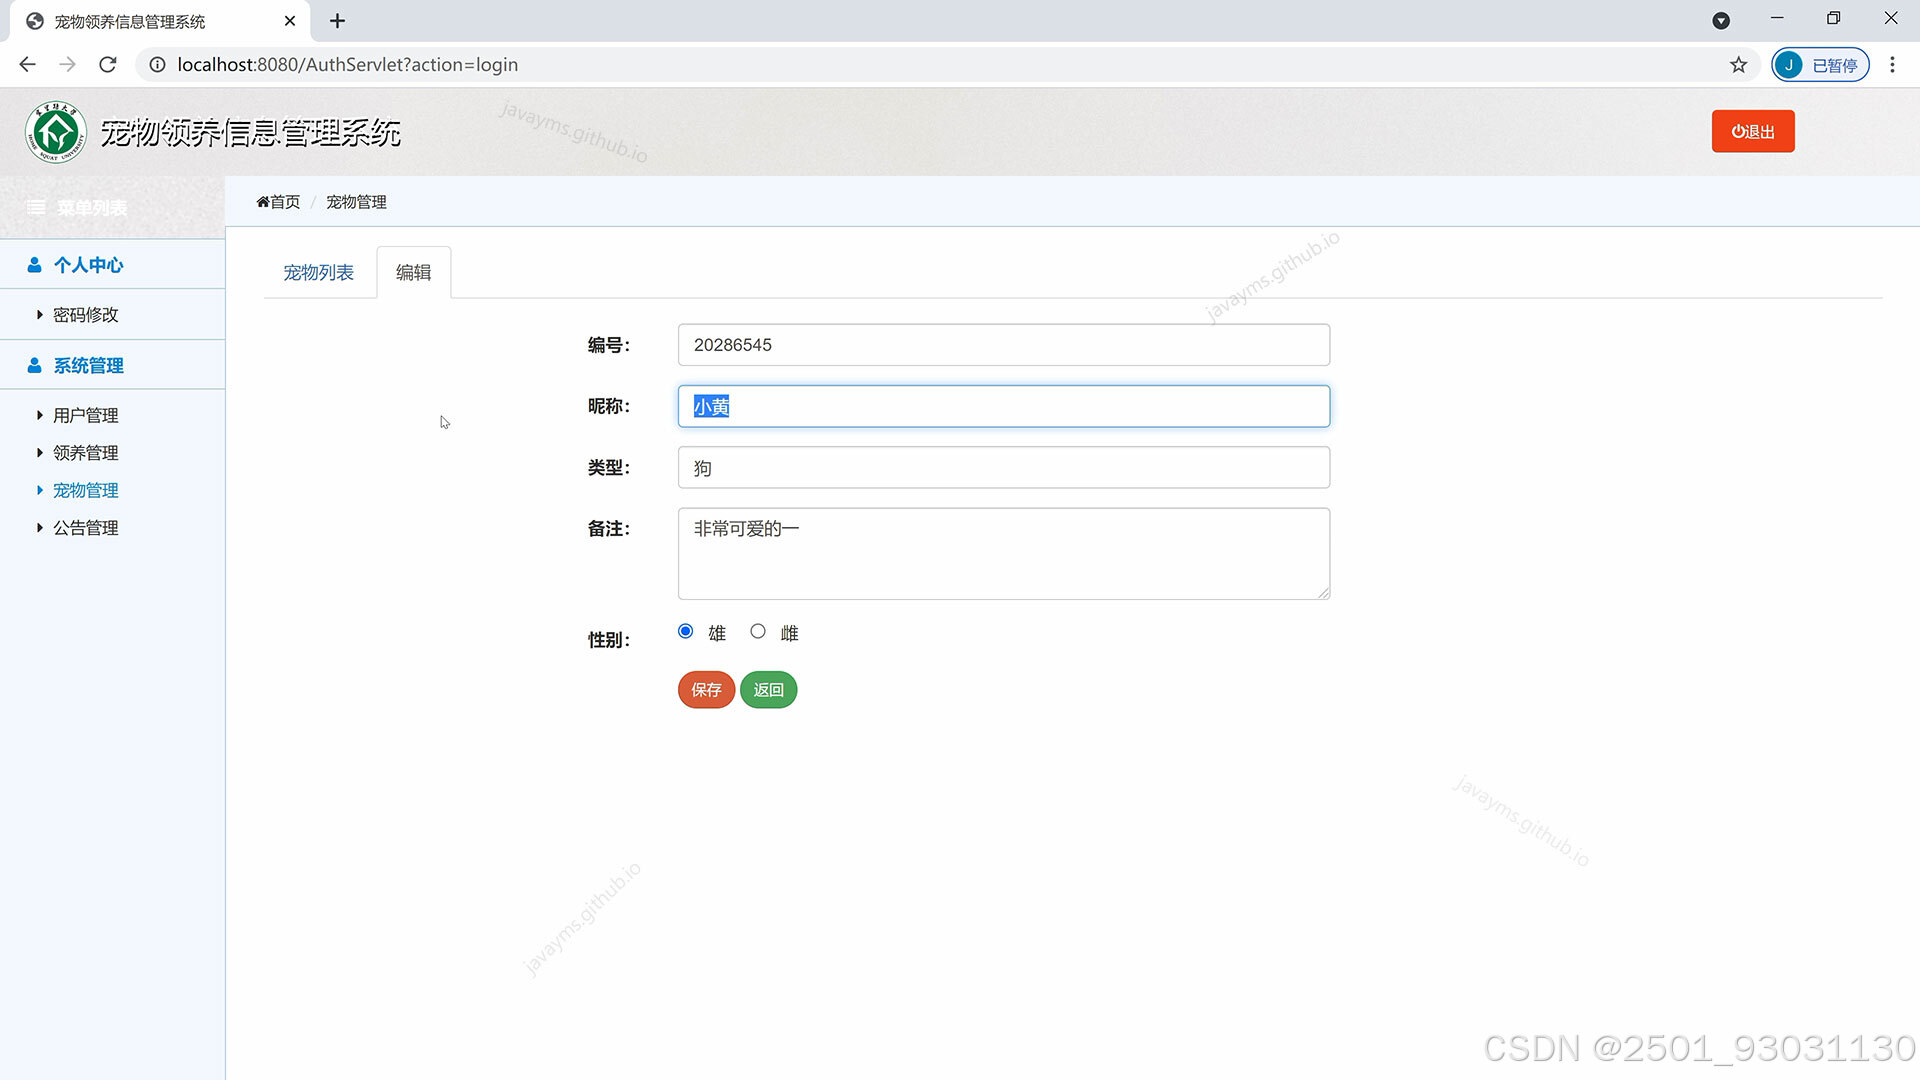Viewport: 1920px width, 1080px height.
Task: Open the Chrome three-dot menu
Action: [1892, 64]
